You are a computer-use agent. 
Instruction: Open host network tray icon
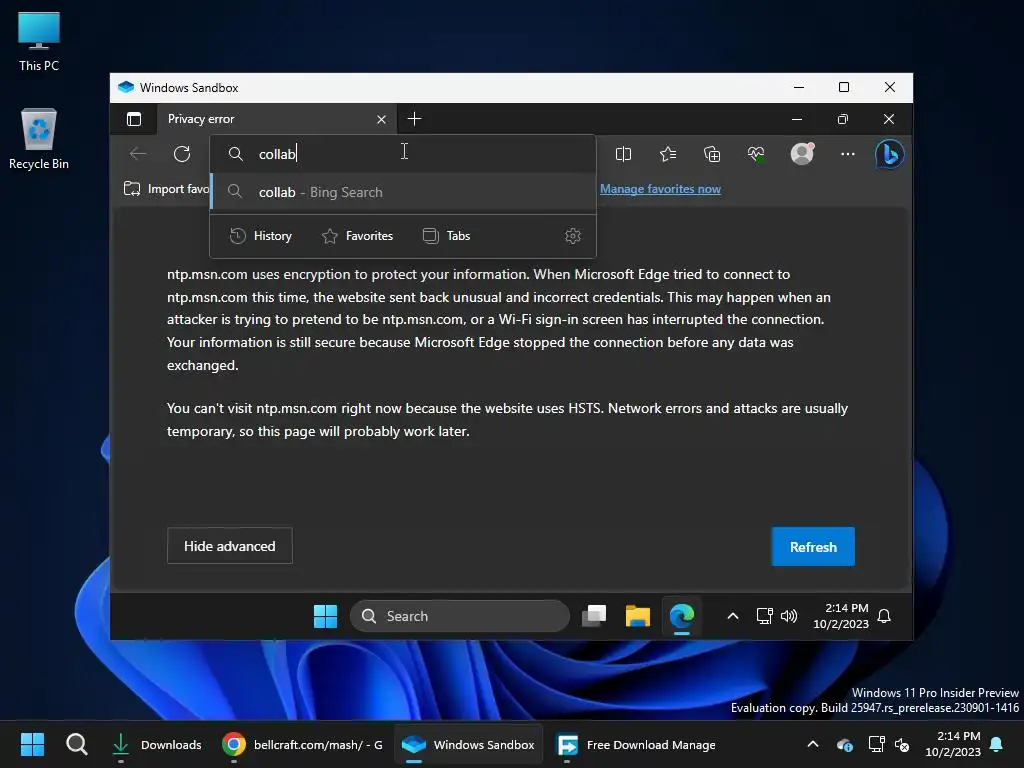(876, 744)
